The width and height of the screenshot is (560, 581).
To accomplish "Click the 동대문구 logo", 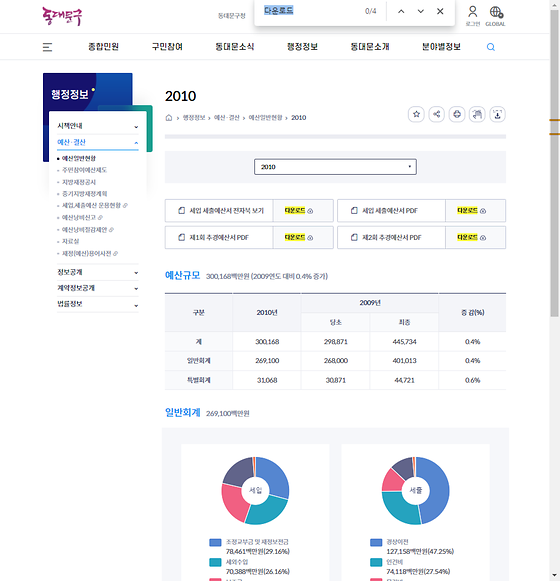I will pyautogui.click(x=62, y=16).
